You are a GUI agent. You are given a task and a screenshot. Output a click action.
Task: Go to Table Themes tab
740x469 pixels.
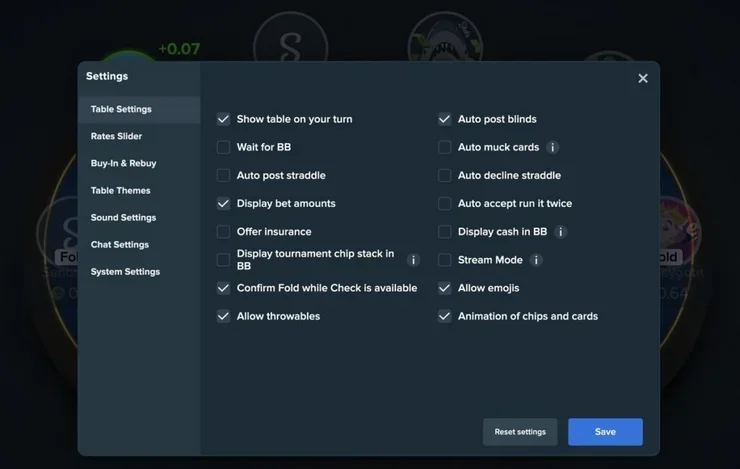(121, 190)
